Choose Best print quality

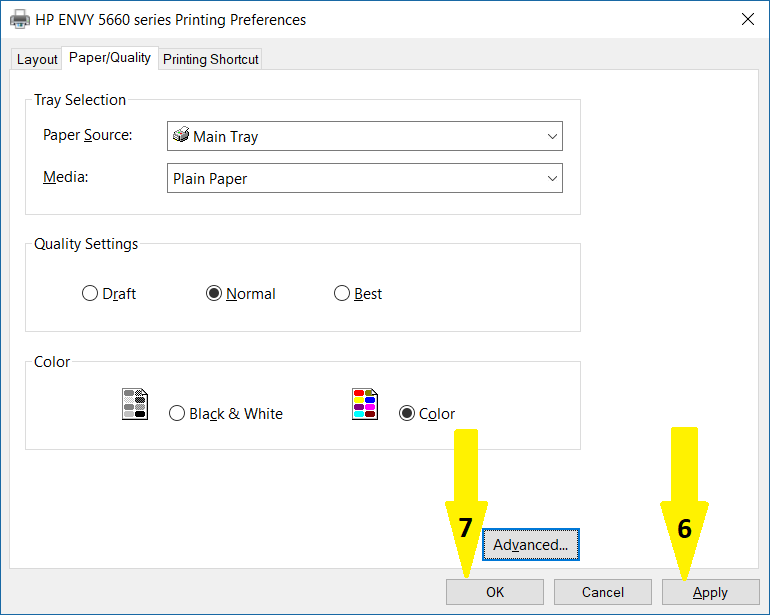tap(342, 294)
